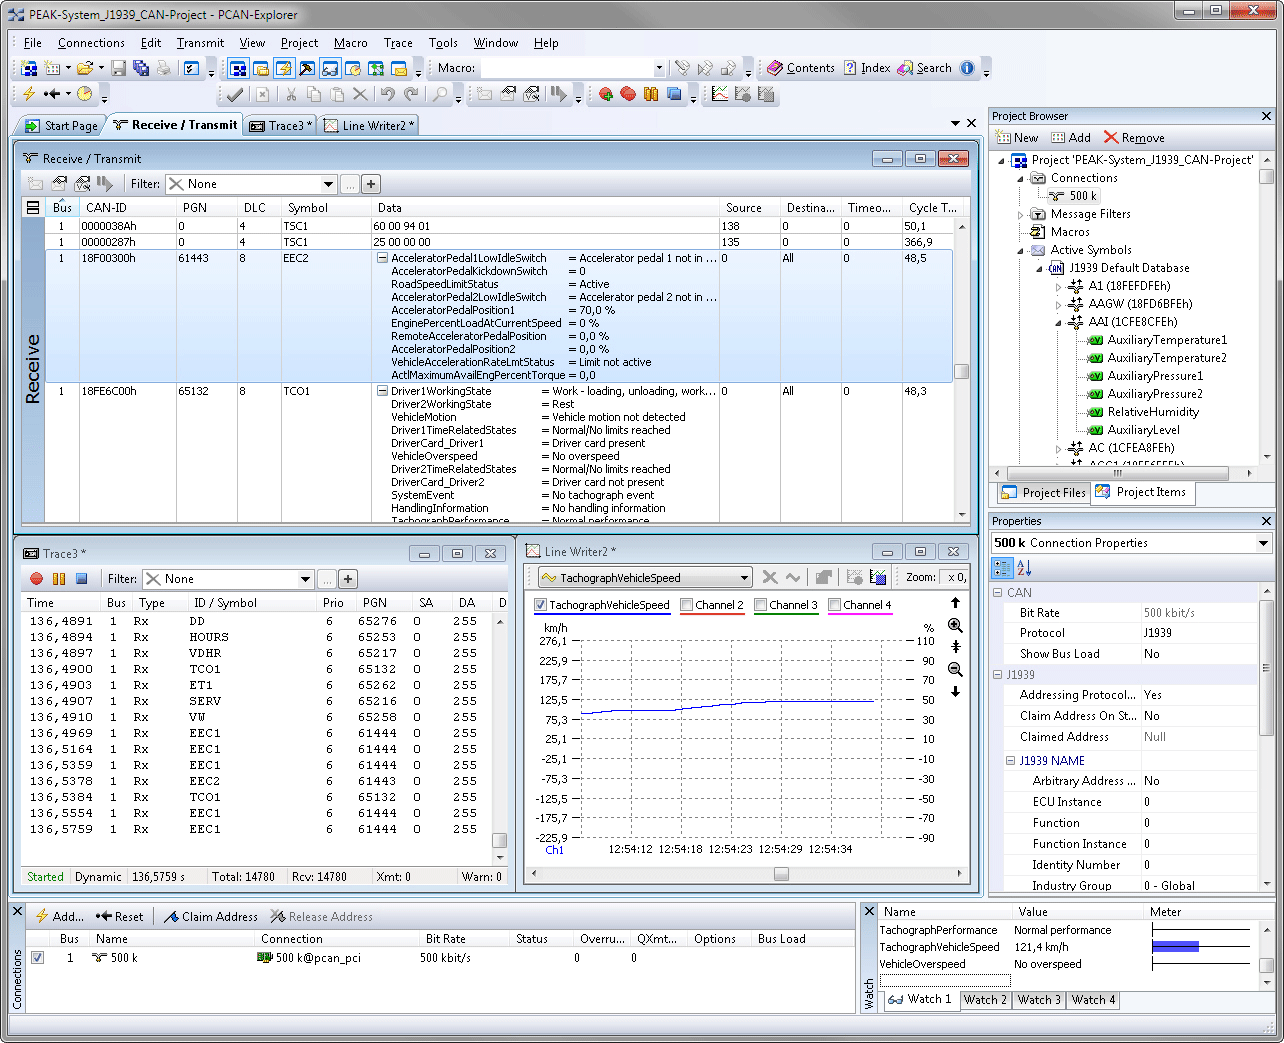
Task: Click the lightning bolt Connect icon
Action: [x=29, y=94]
